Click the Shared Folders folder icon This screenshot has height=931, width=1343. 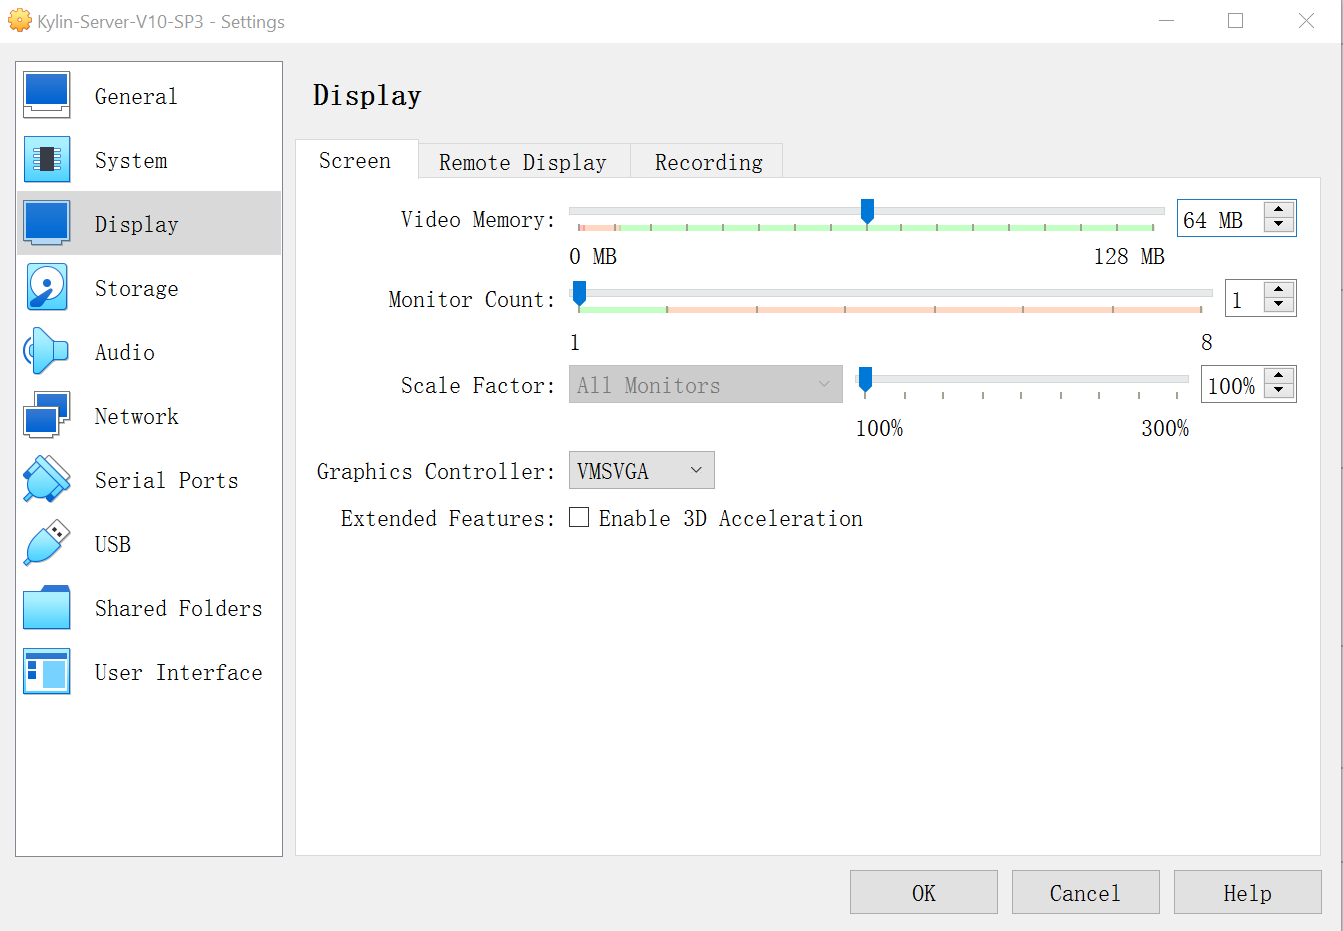coord(47,607)
